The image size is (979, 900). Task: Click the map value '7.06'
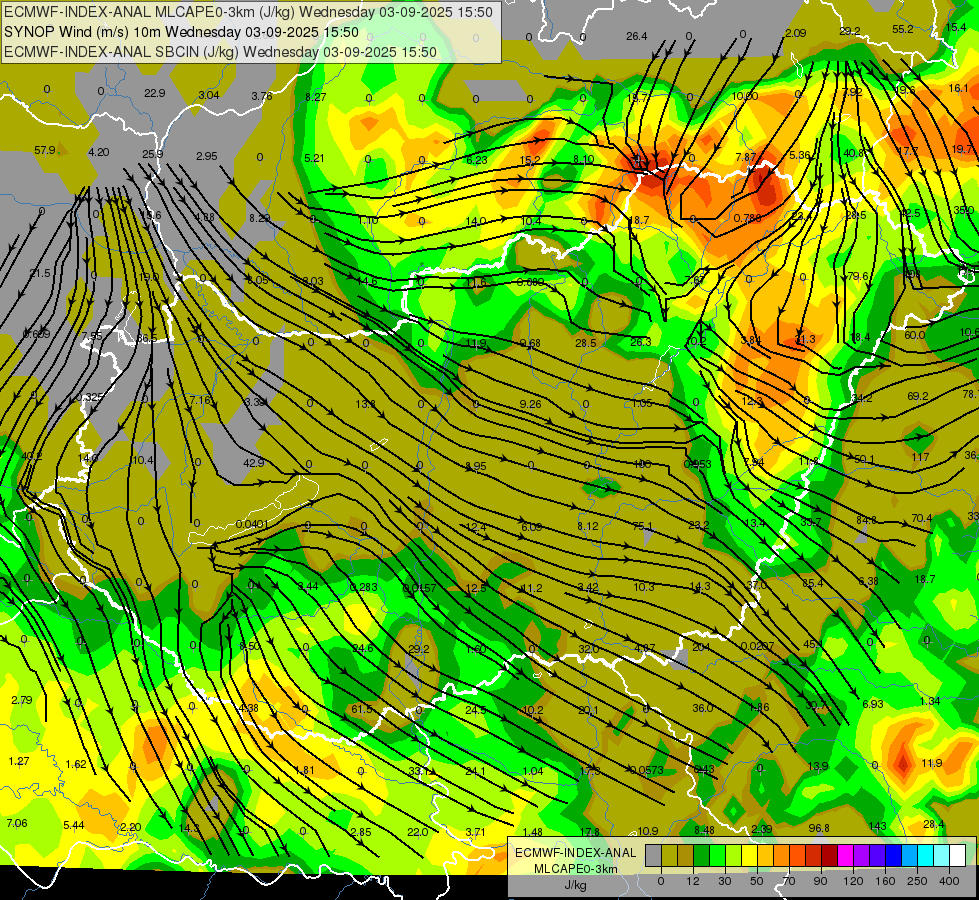pyautogui.click(x=17, y=823)
